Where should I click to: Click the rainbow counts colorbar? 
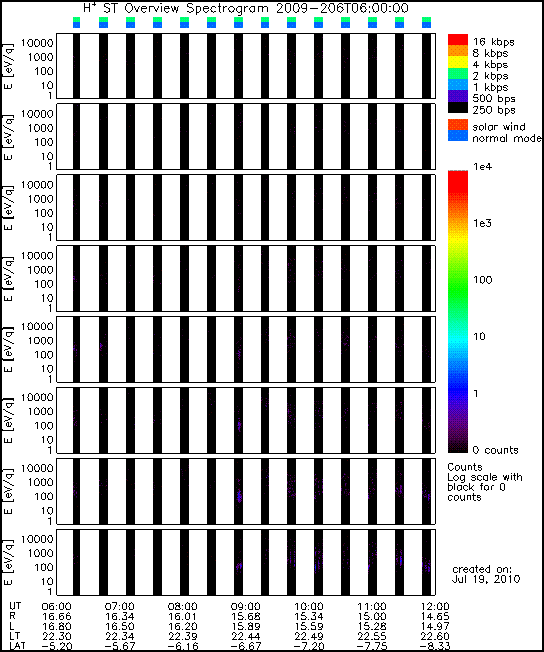click(x=457, y=311)
